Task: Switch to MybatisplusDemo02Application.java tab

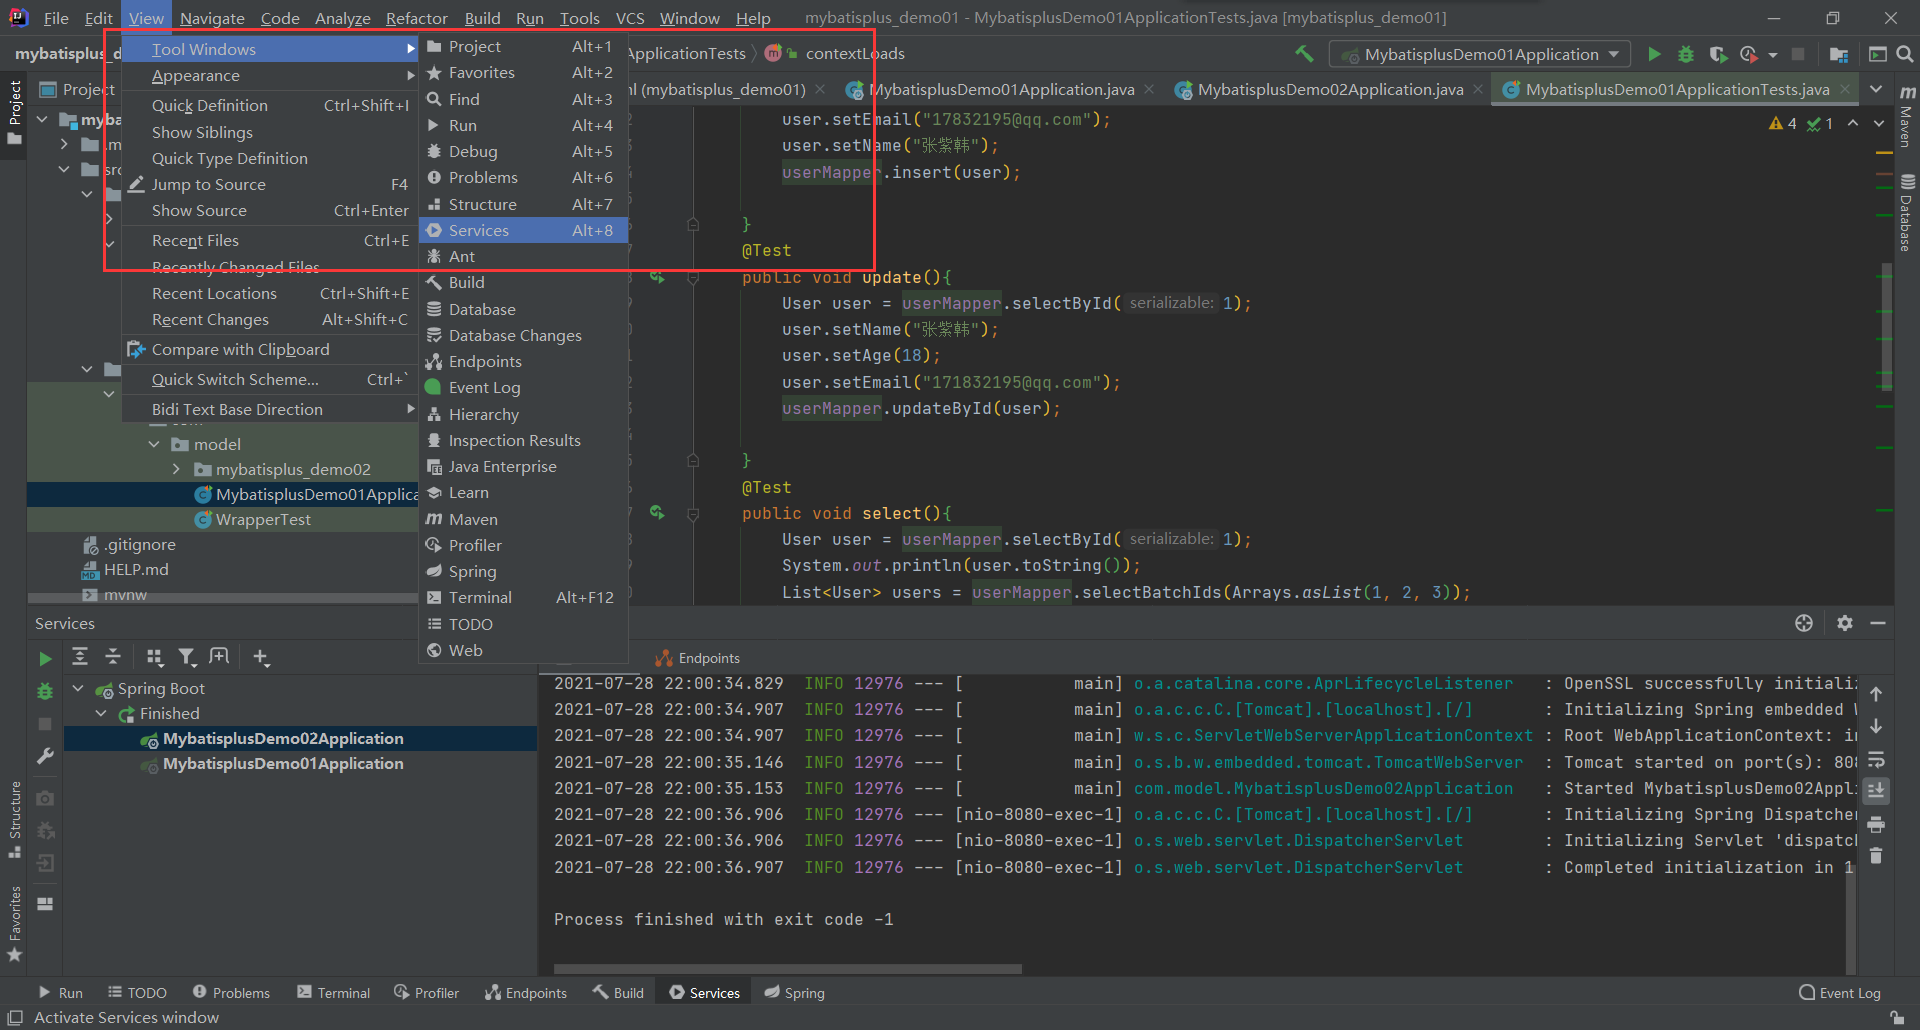Action: 1329,90
